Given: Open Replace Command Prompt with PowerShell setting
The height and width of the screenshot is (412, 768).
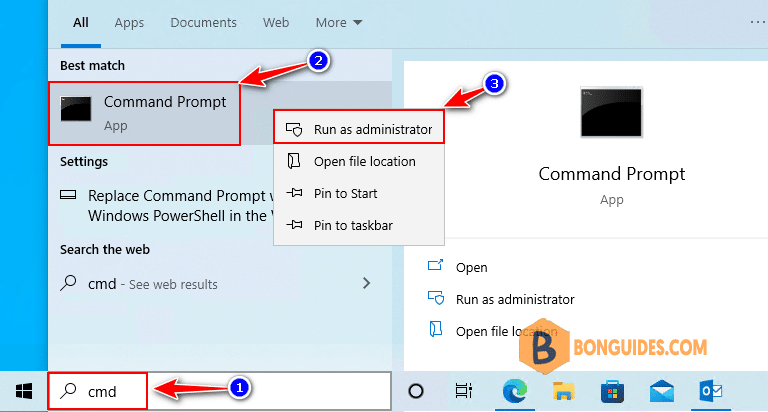Looking at the screenshot, I should click(x=167, y=206).
